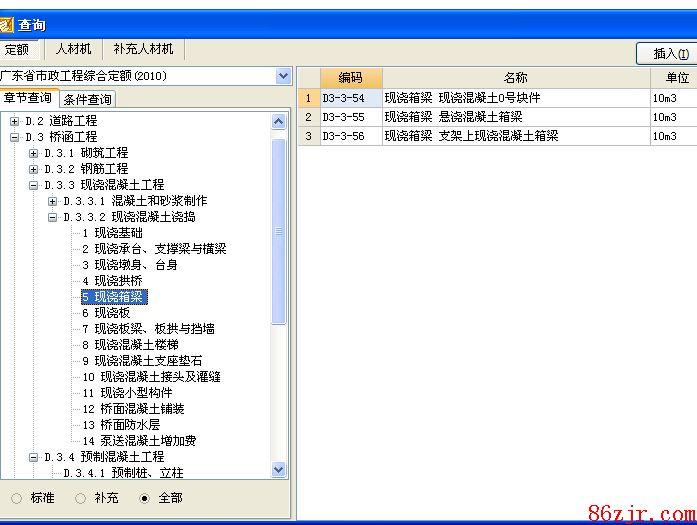Click the 插入 button
Image resolution: width=697 pixels, height=525 pixels.
(669, 53)
